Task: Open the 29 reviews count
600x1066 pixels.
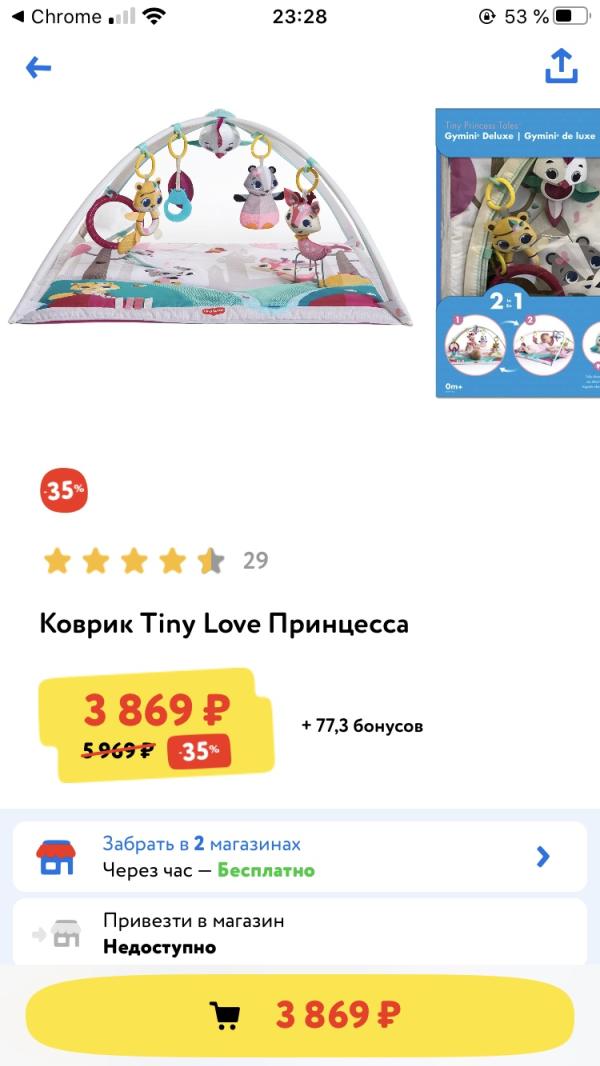Action: coord(255,561)
